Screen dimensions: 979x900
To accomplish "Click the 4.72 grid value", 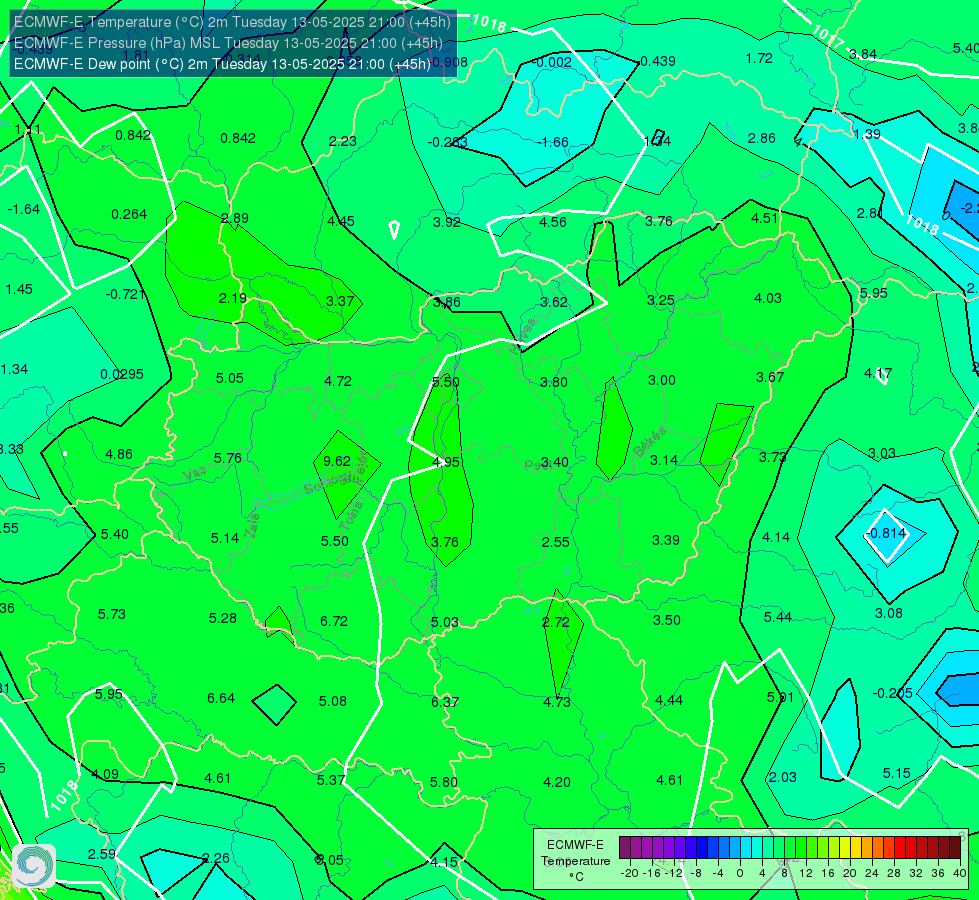I will click(x=338, y=381).
